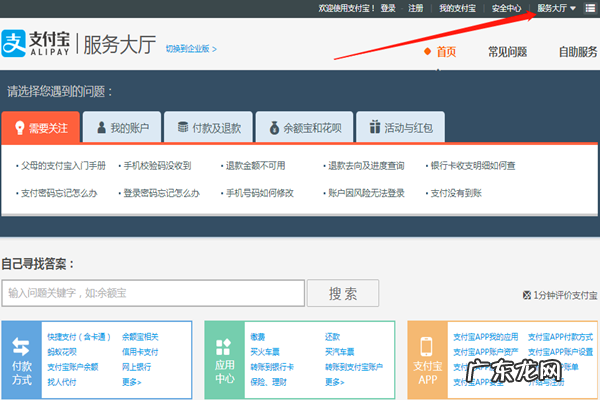Open 支付宝APP账户设置 link
The height and width of the screenshot is (400, 600).
click(561, 352)
